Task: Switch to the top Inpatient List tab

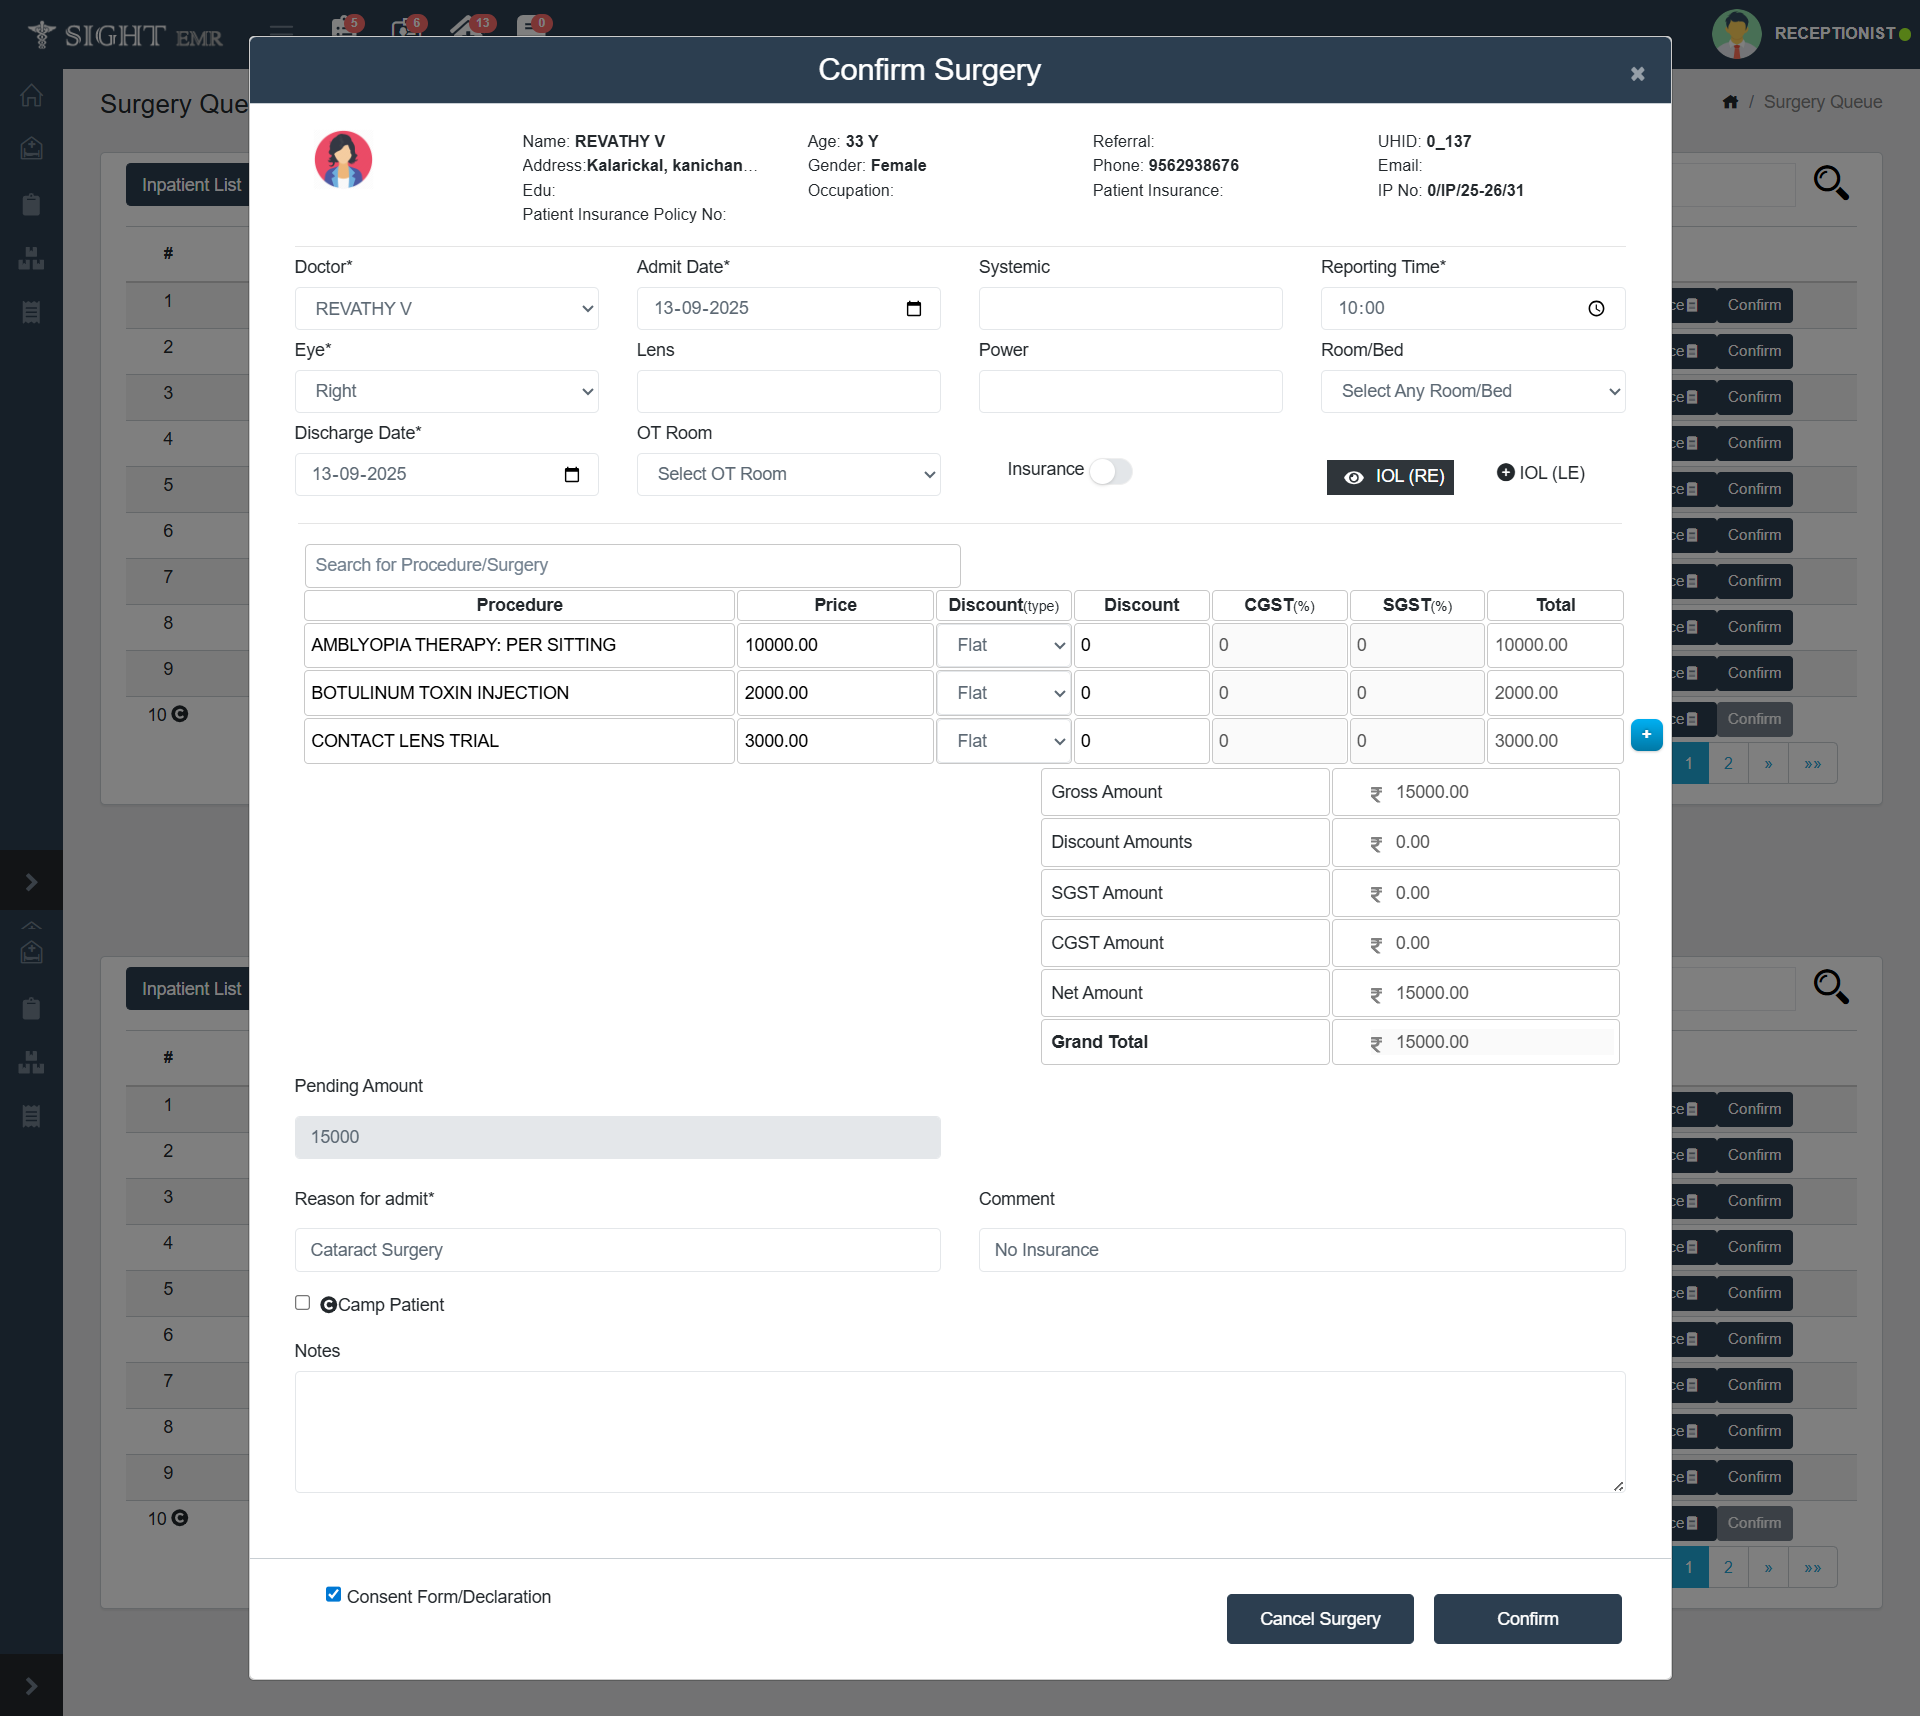Action: (190, 185)
